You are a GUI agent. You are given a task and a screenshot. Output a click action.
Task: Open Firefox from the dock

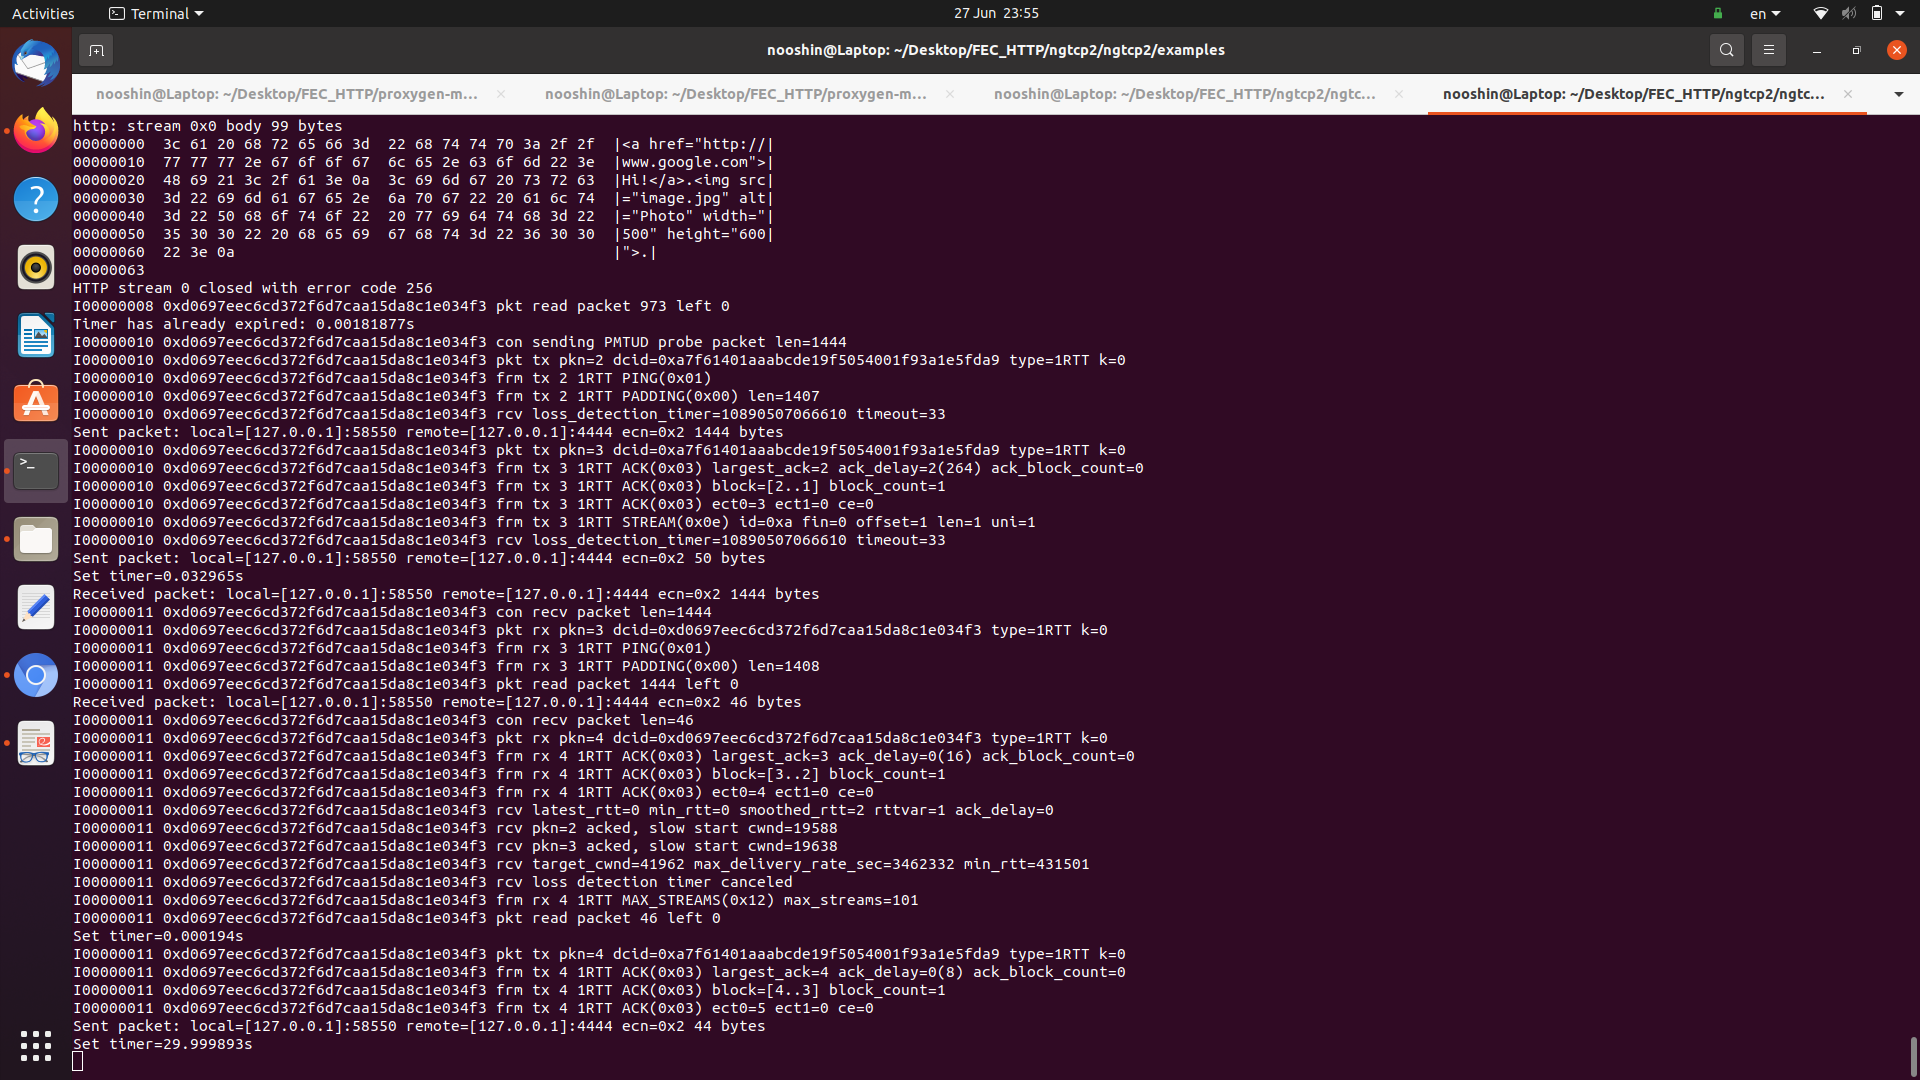click(36, 131)
